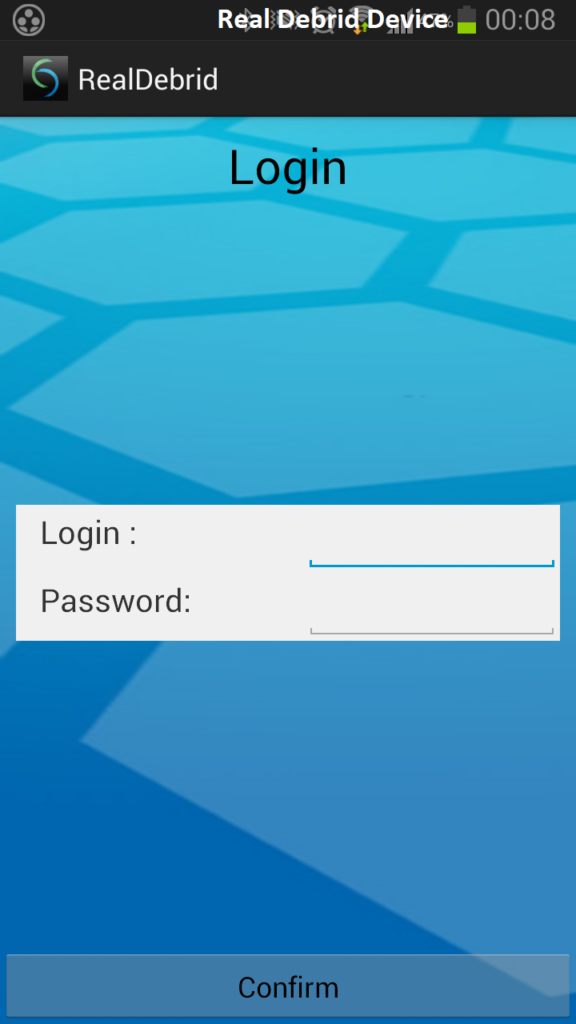The height and width of the screenshot is (1024, 576).
Task: Tap the "Login :" field label
Action: 89,534
